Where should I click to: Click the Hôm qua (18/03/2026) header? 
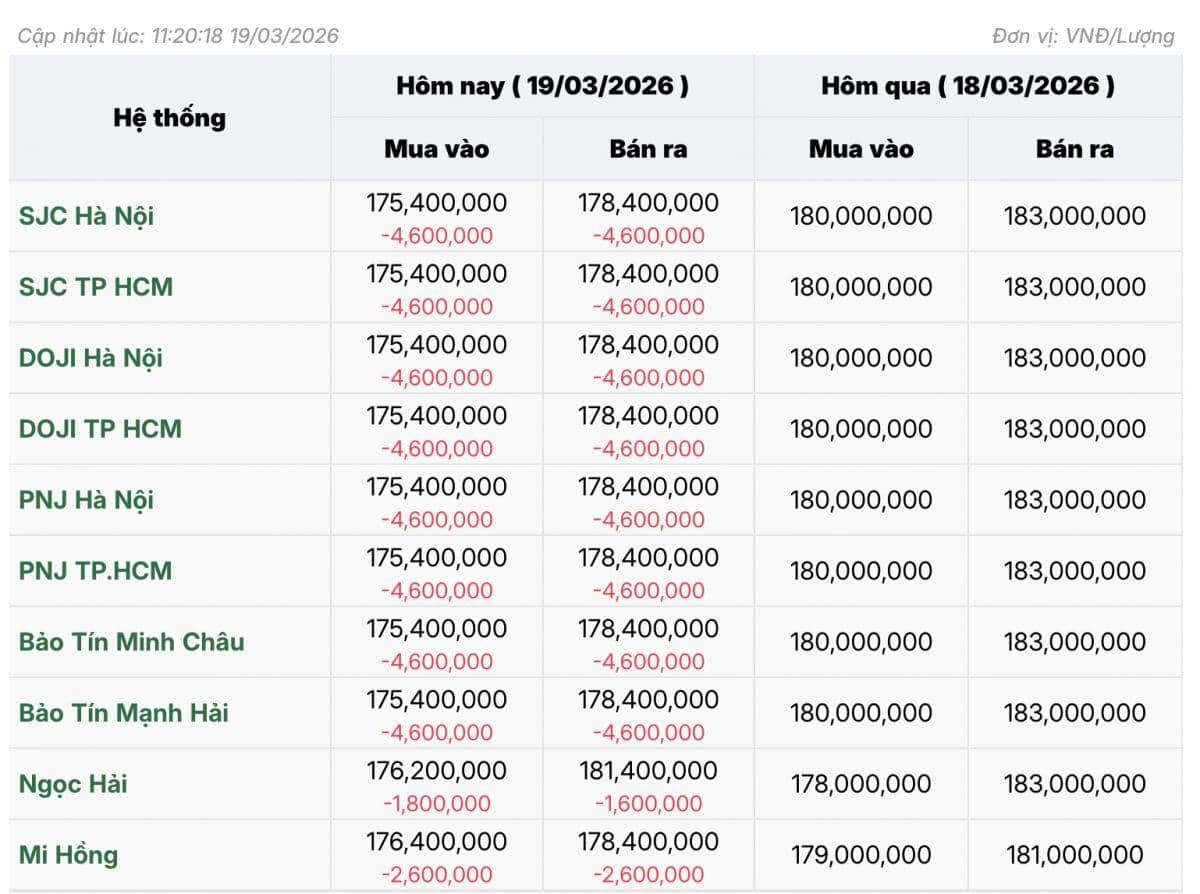(x=968, y=86)
